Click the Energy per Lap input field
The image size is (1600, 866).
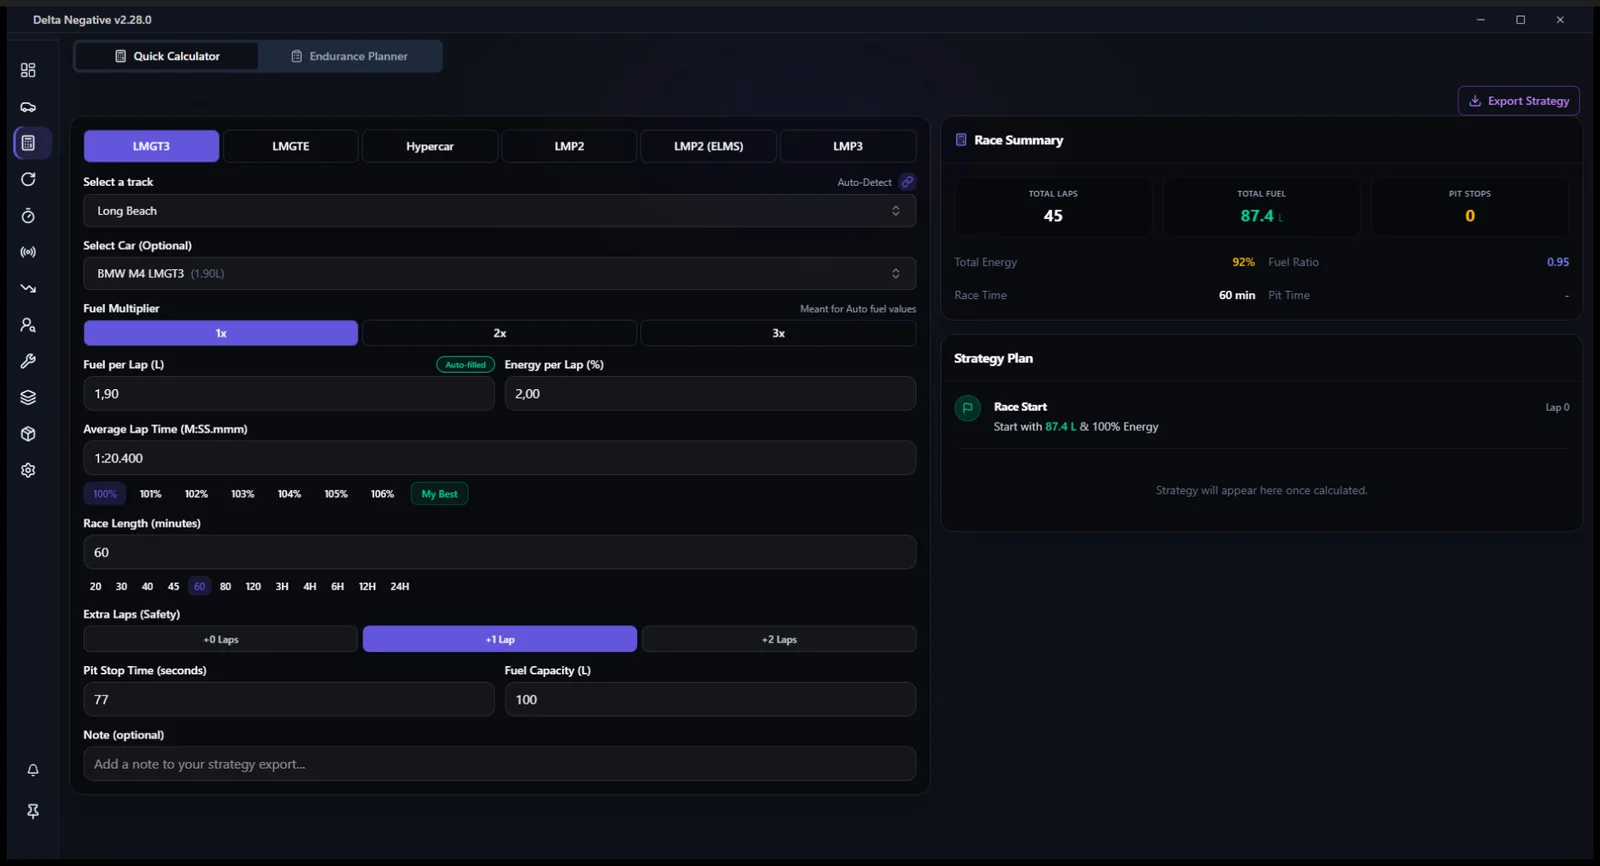[x=710, y=394]
